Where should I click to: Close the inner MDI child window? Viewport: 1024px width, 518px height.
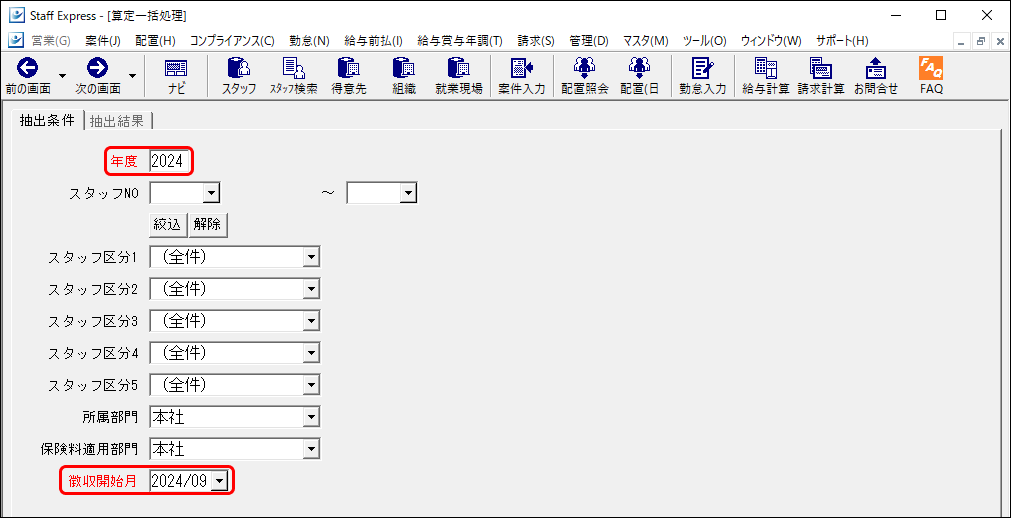tap(1000, 41)
